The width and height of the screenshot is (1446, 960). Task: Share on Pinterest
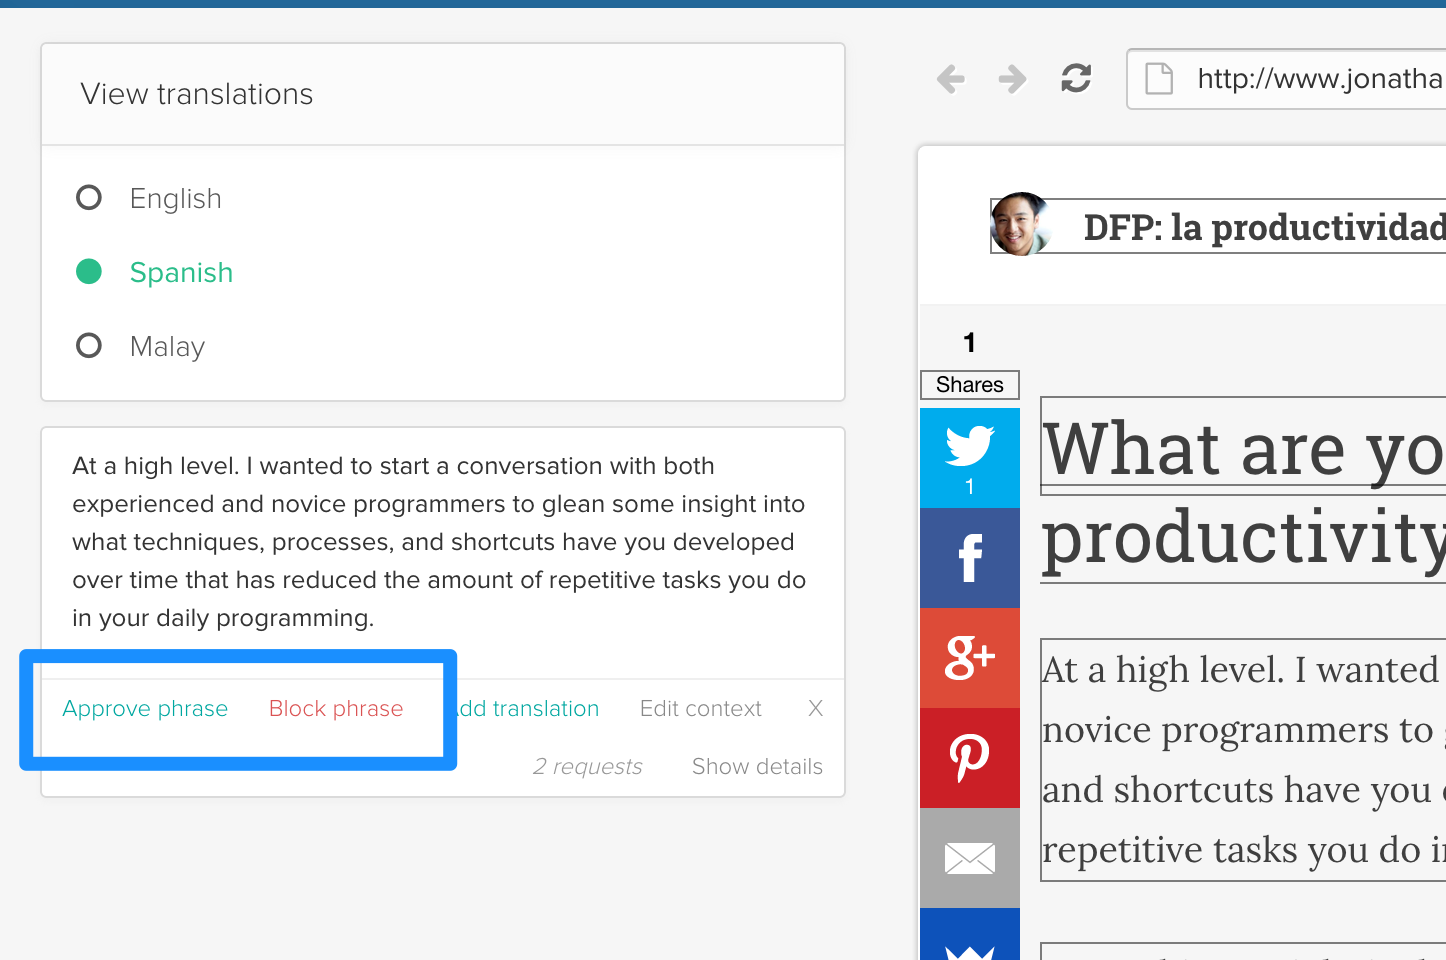click(x=970, y=758)
